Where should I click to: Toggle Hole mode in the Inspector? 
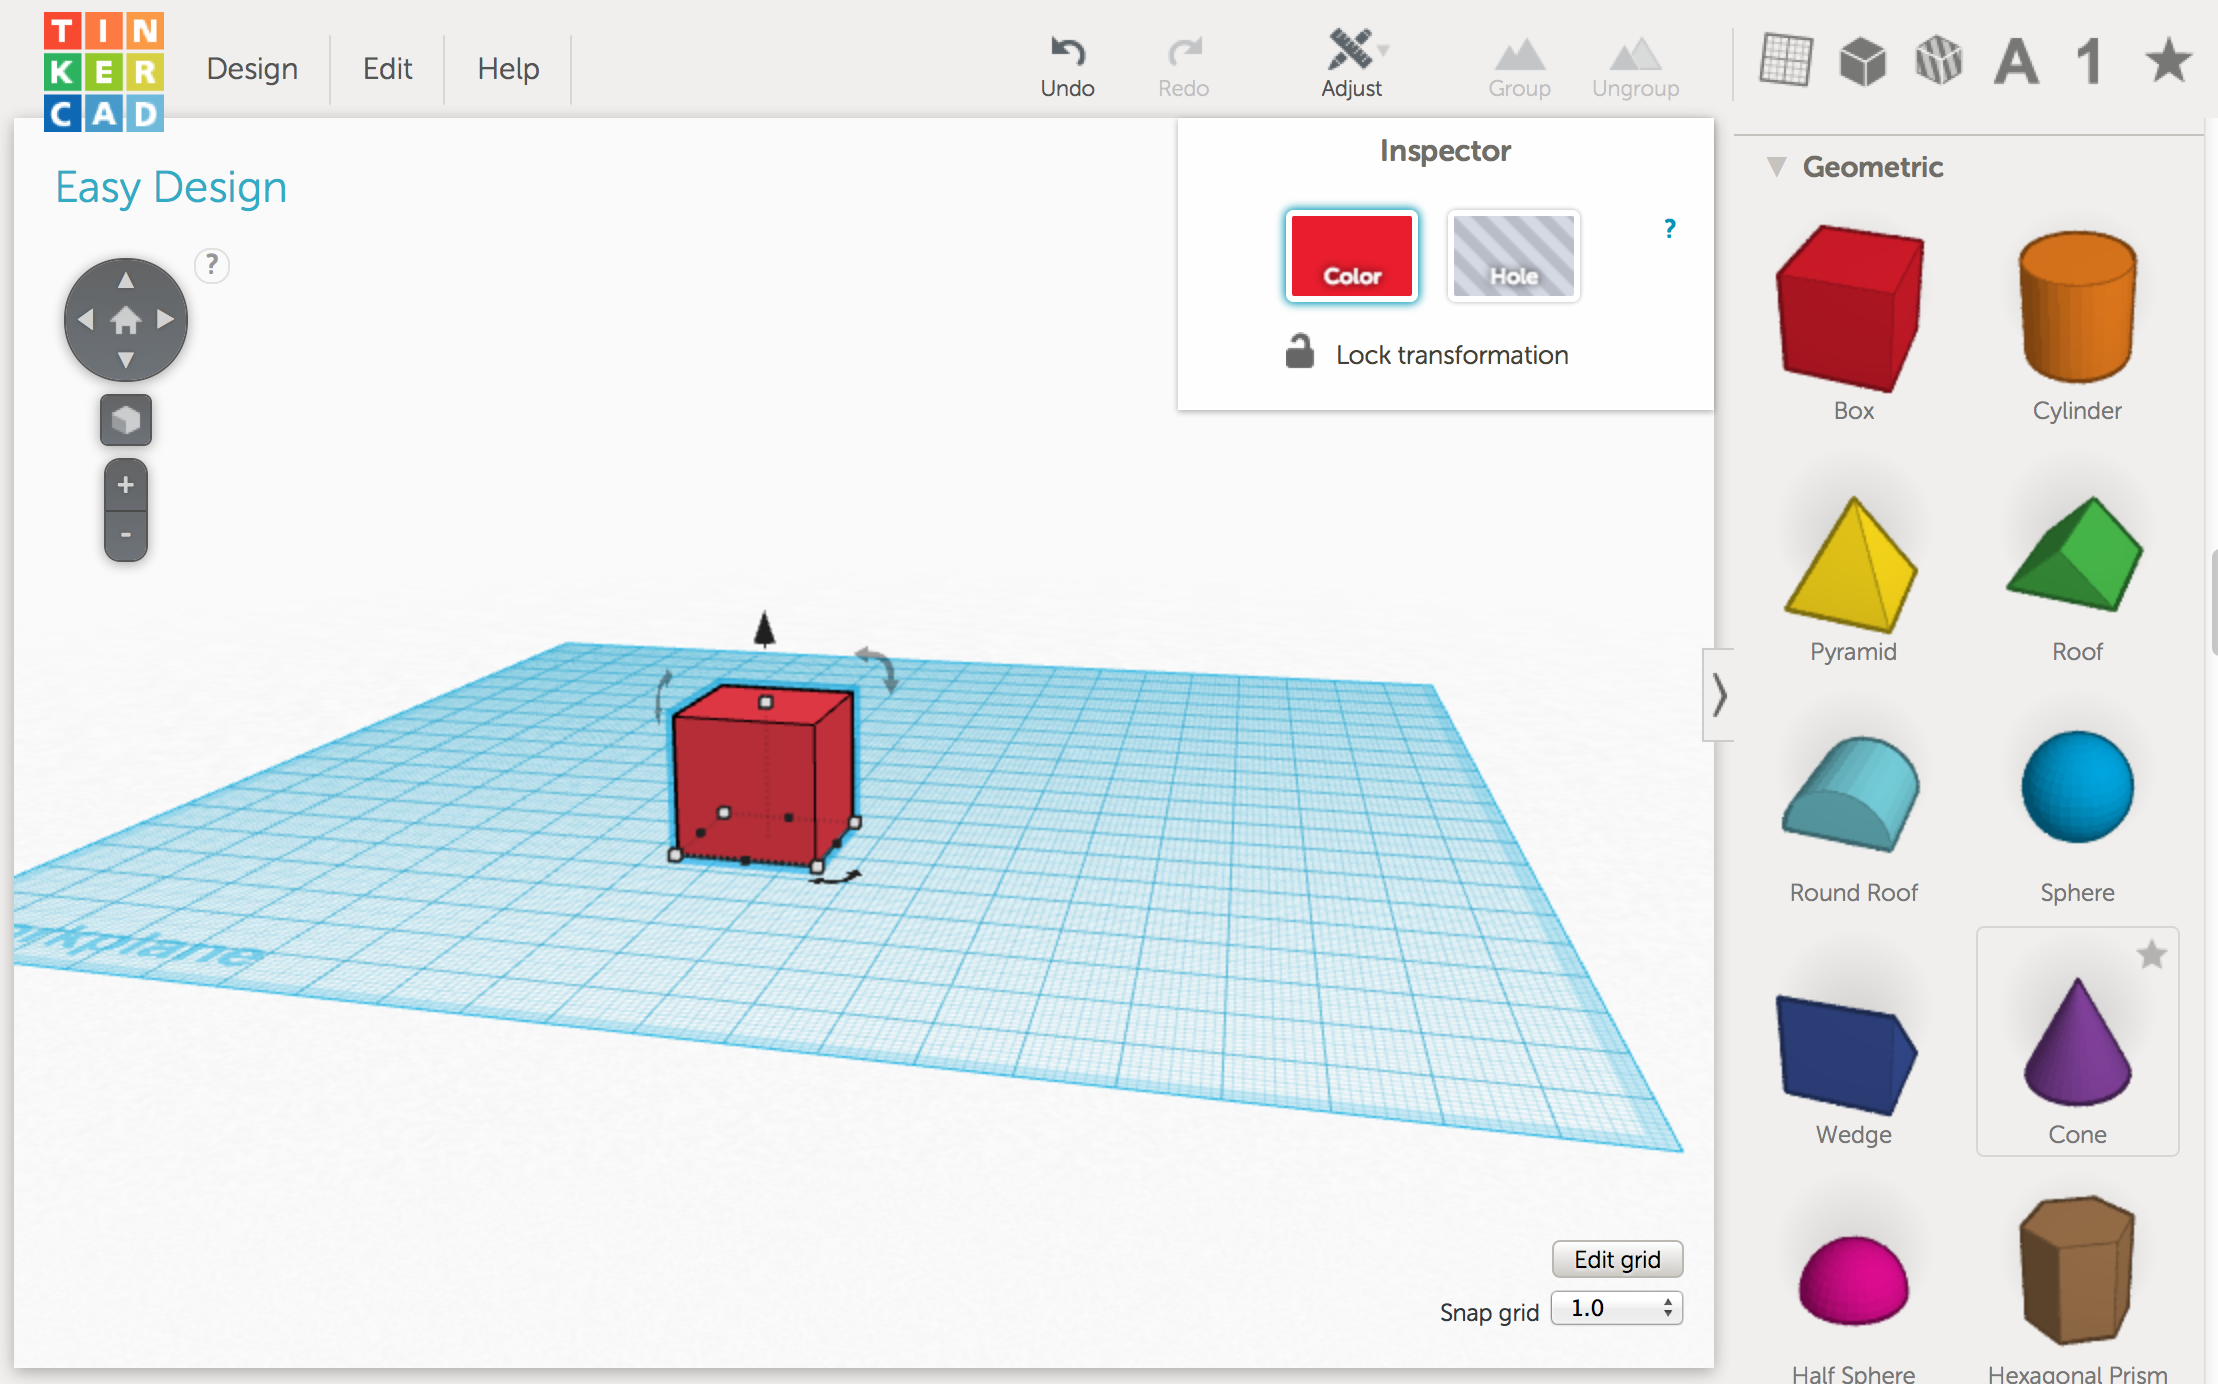1512,256
